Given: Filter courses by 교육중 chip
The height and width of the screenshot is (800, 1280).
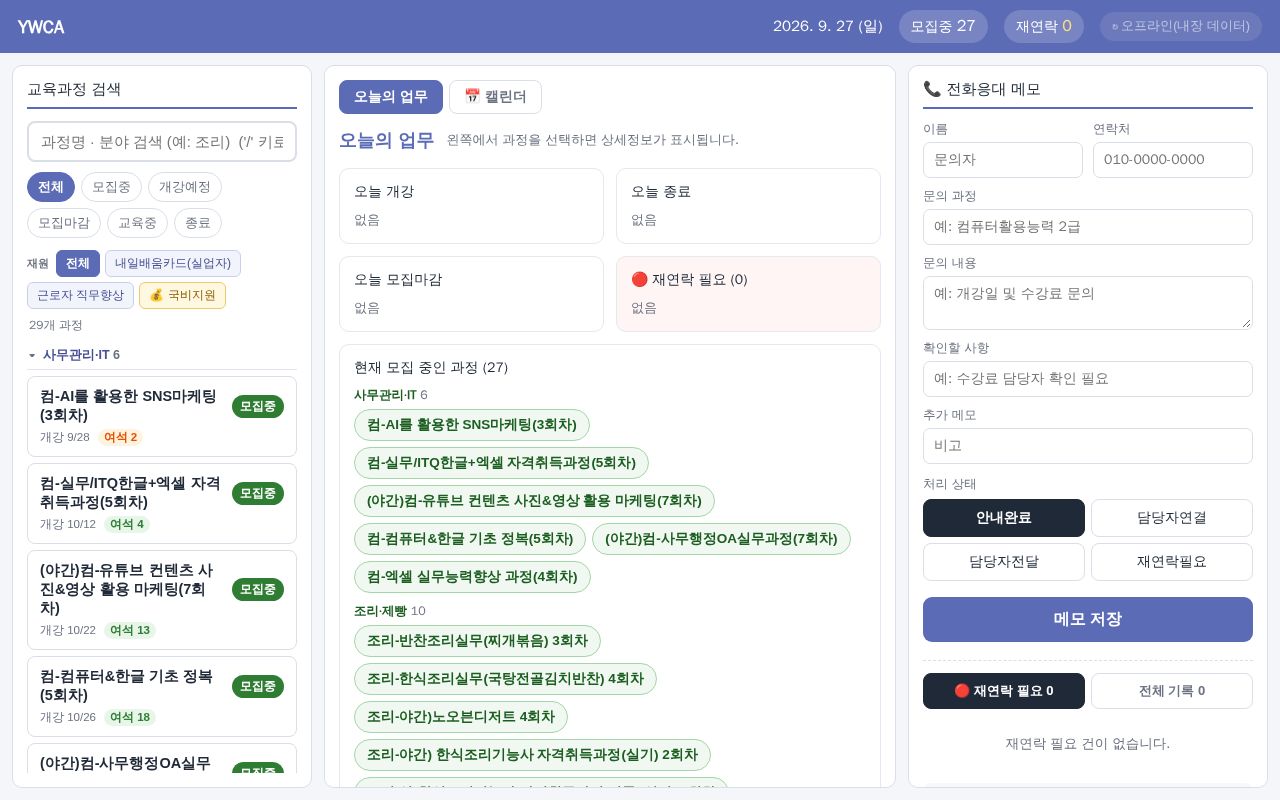Looking at the screenshot, I should tap(137, 223).
